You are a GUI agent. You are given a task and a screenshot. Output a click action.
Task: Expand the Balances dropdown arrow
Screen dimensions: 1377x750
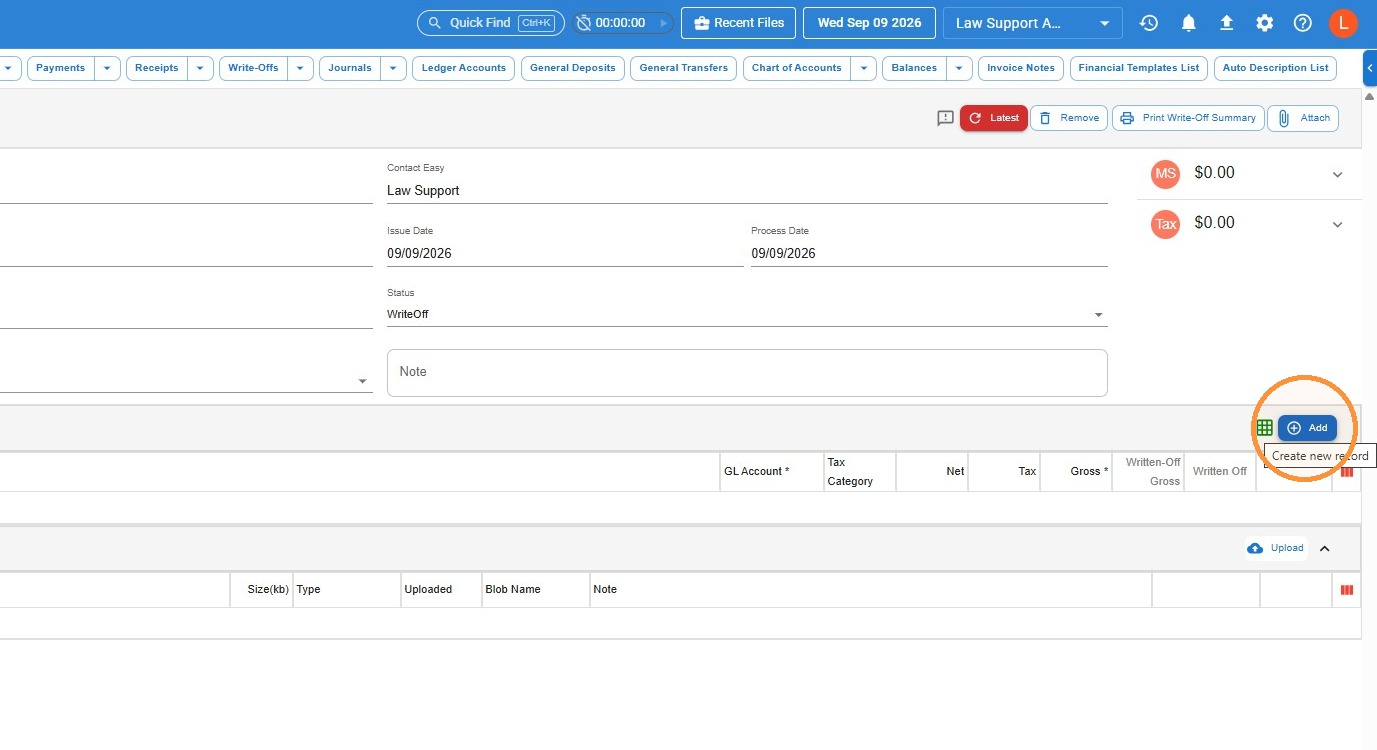[x=960, y=68]
